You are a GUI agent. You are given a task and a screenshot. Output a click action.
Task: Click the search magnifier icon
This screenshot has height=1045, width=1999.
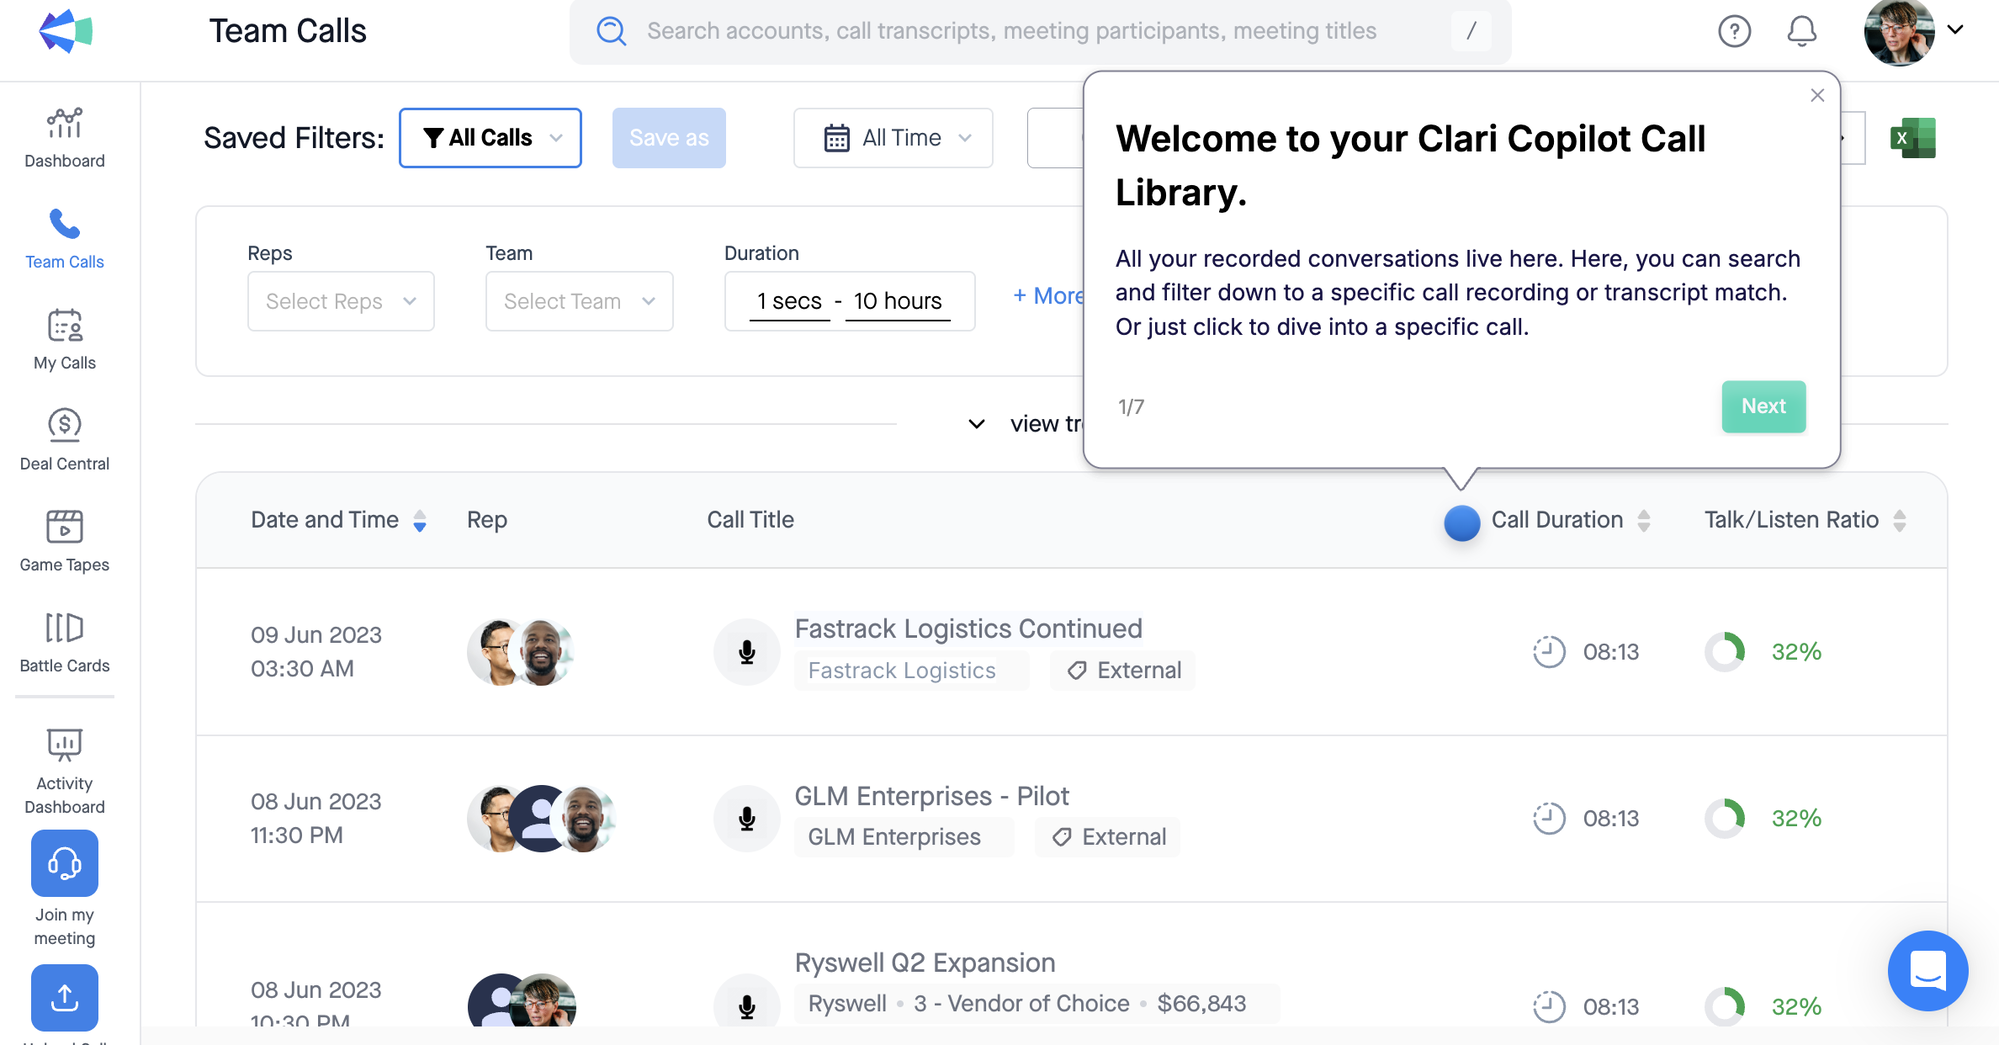coord(611,31)
